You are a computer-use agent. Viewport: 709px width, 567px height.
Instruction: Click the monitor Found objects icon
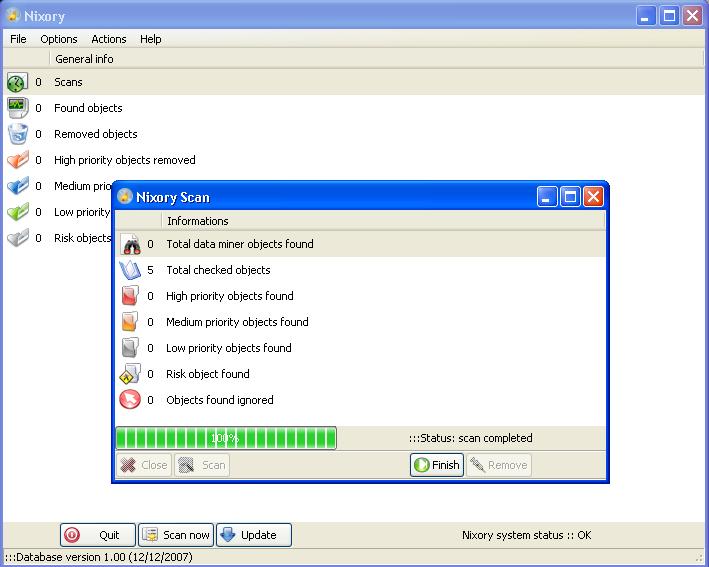coord(18,108)
